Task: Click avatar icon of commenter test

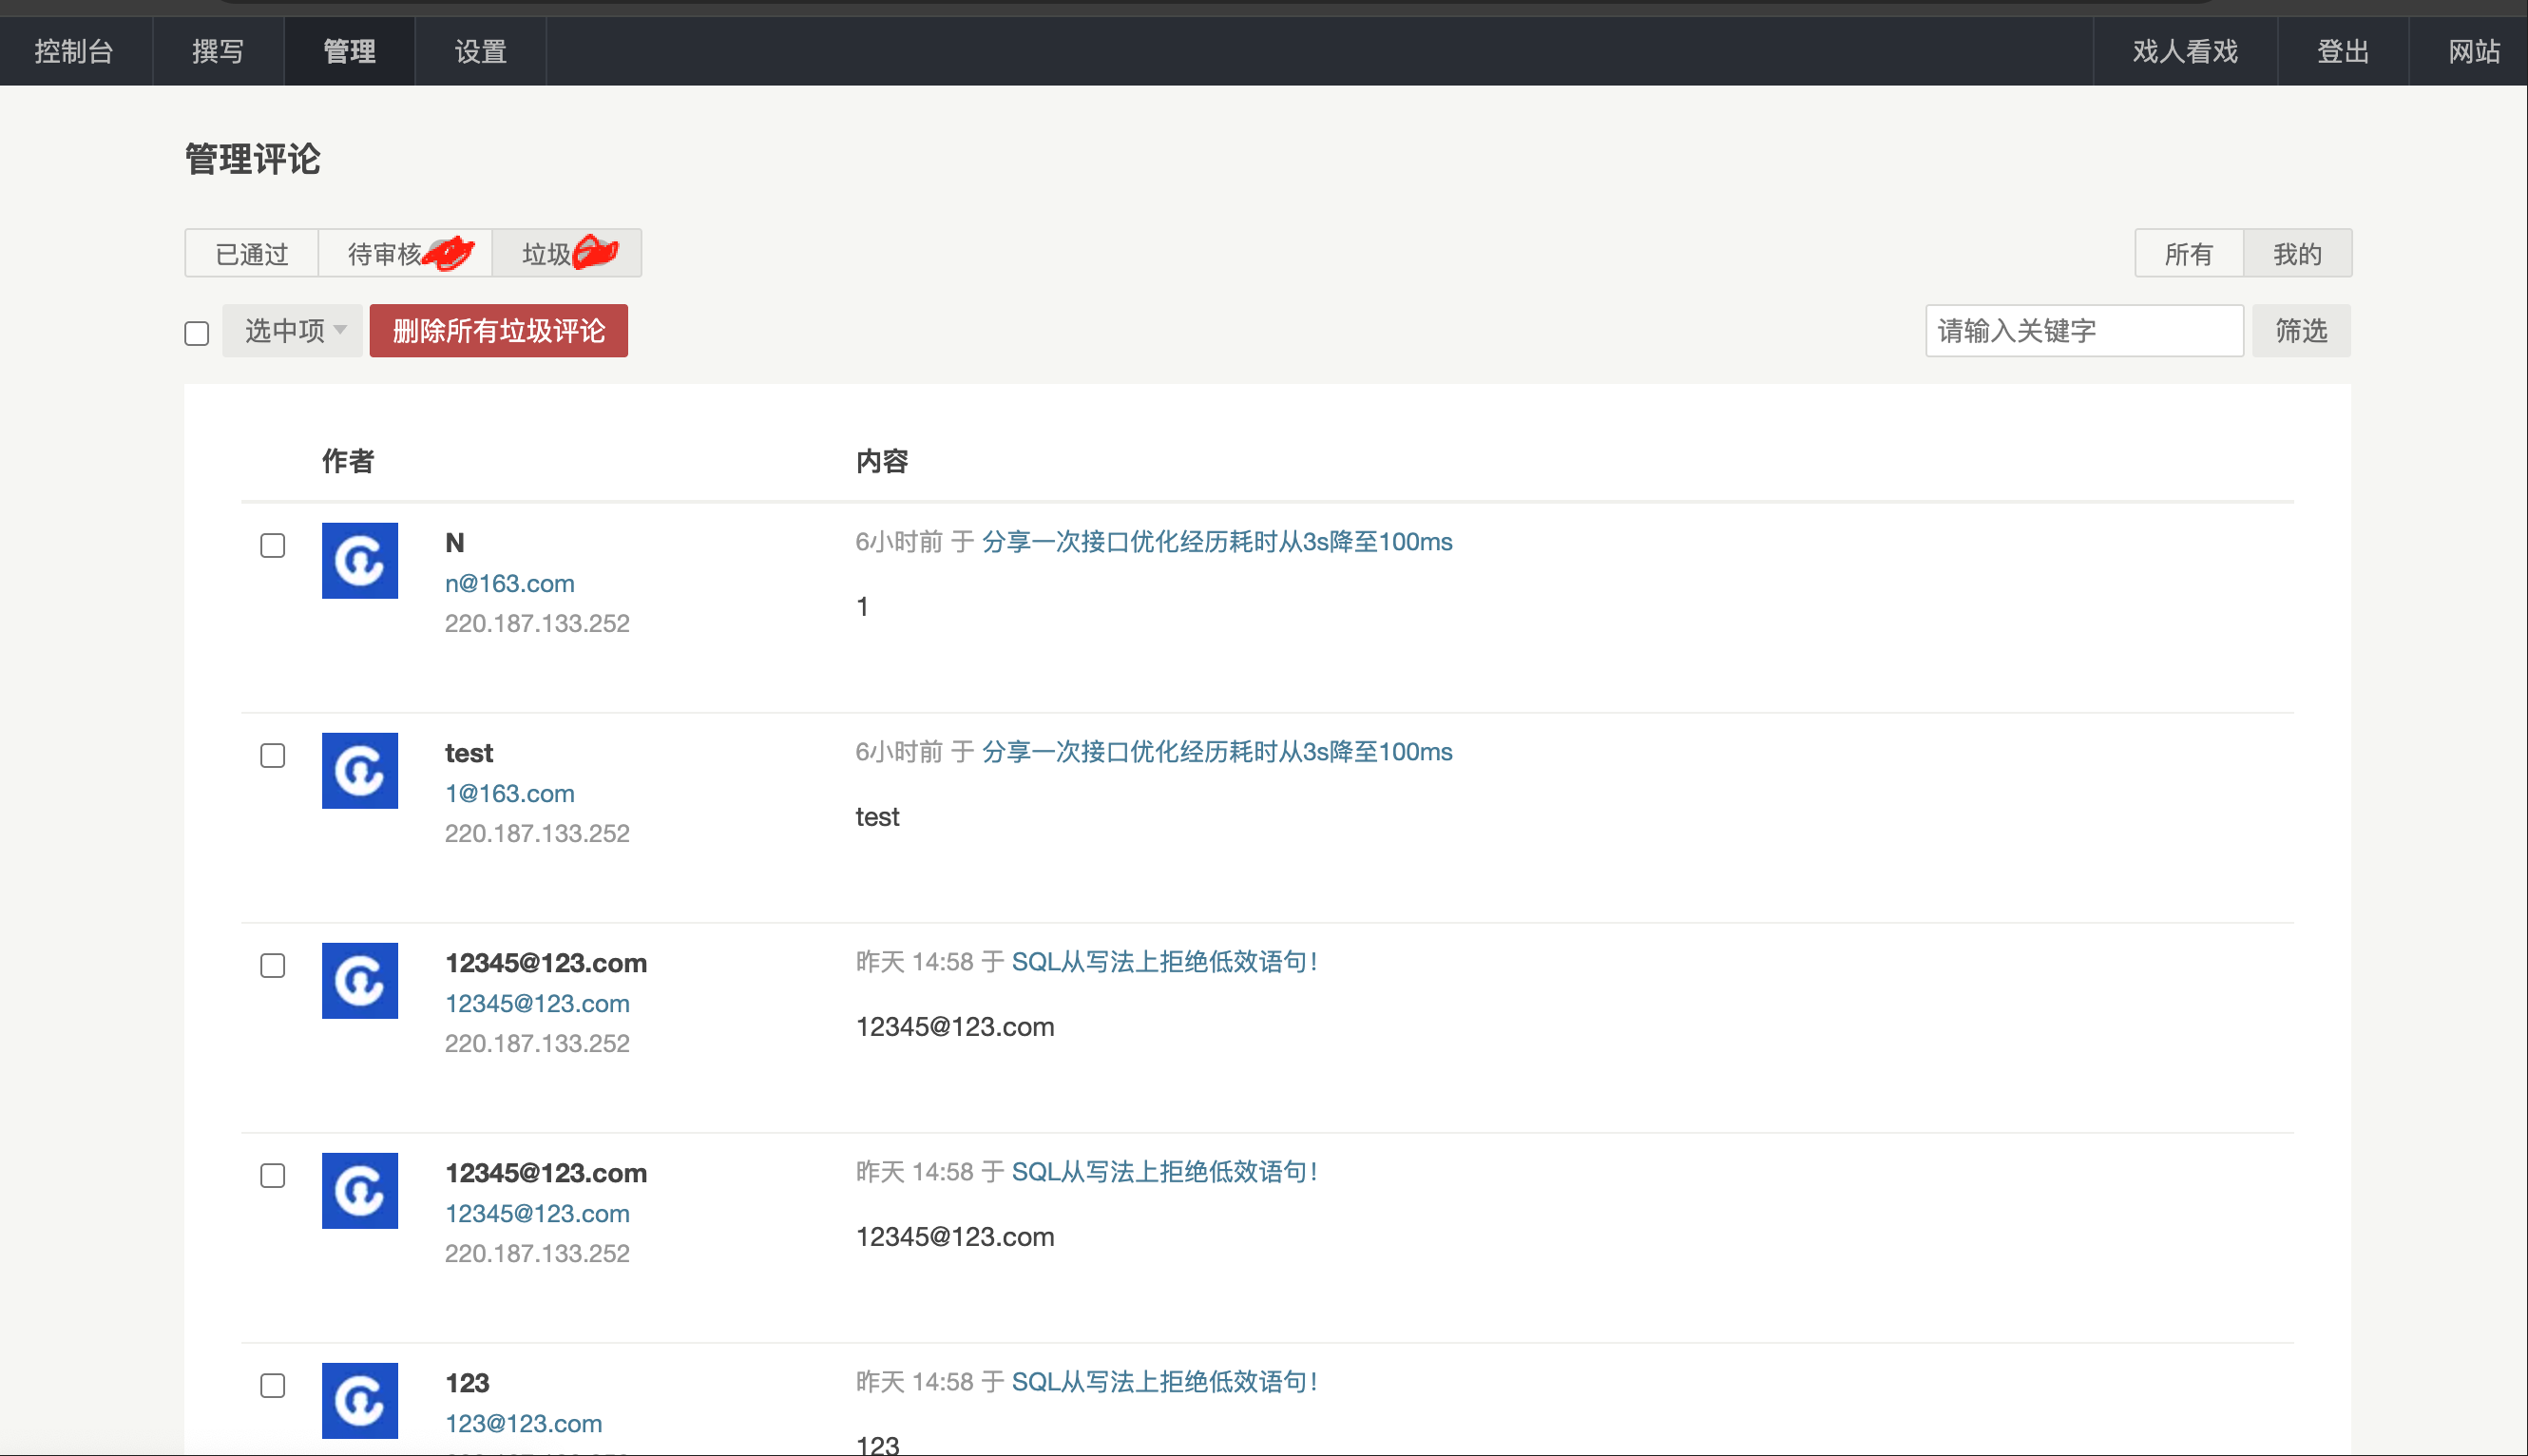Action: (x=359, y=771)
